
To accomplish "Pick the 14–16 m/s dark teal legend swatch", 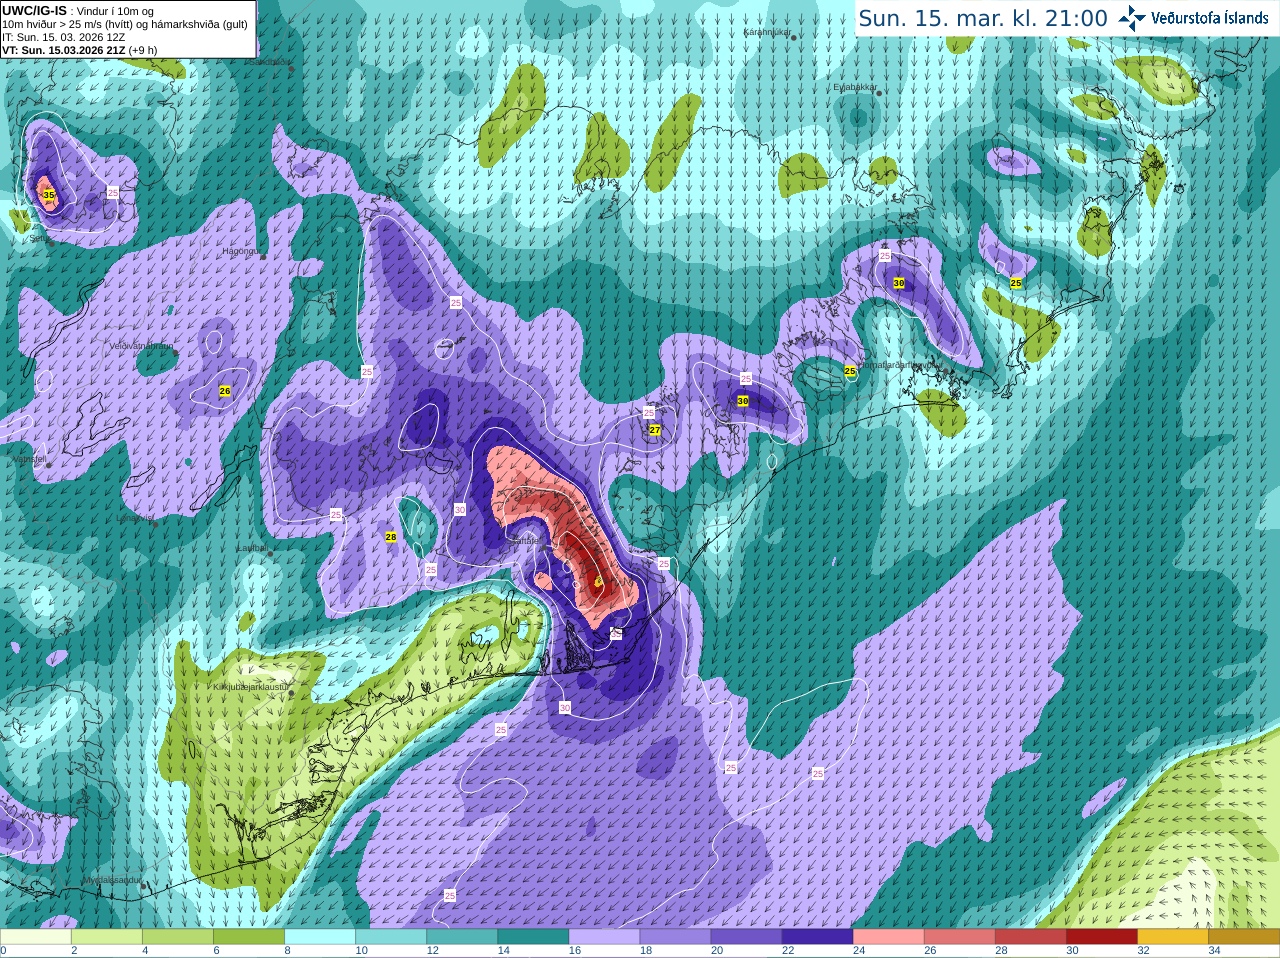I will [533, 937].
